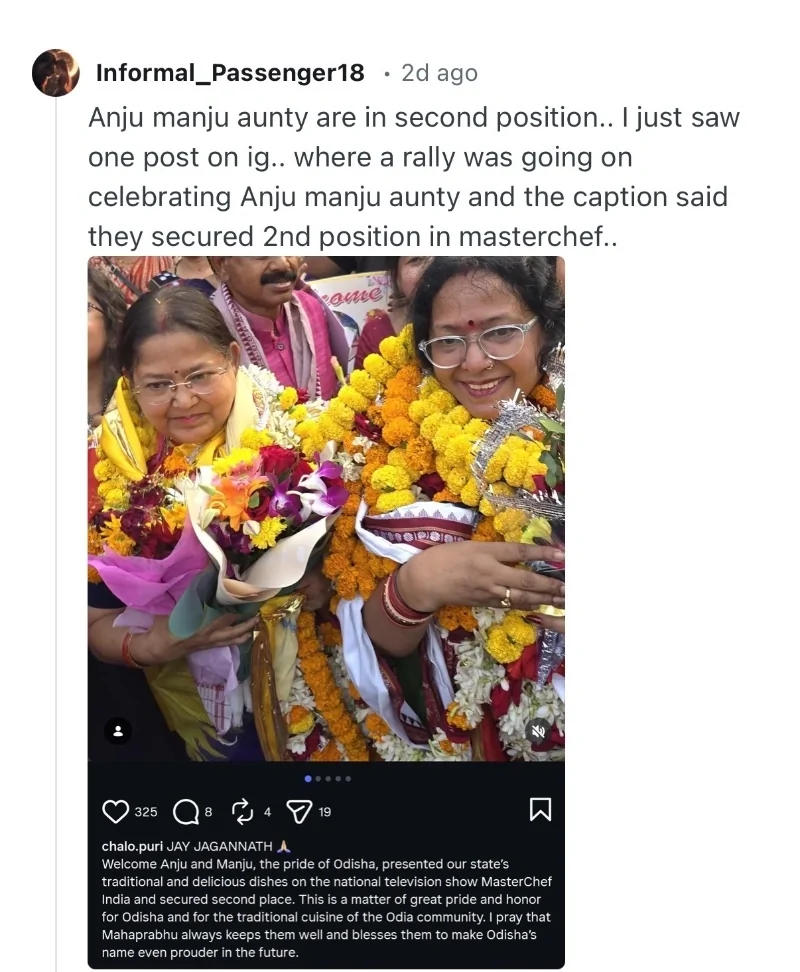The height and width of the screenshot is (972, 800).
Task: Open comments via the speech bubble icon
Action: pyautogui.click(x=186, y=811)
